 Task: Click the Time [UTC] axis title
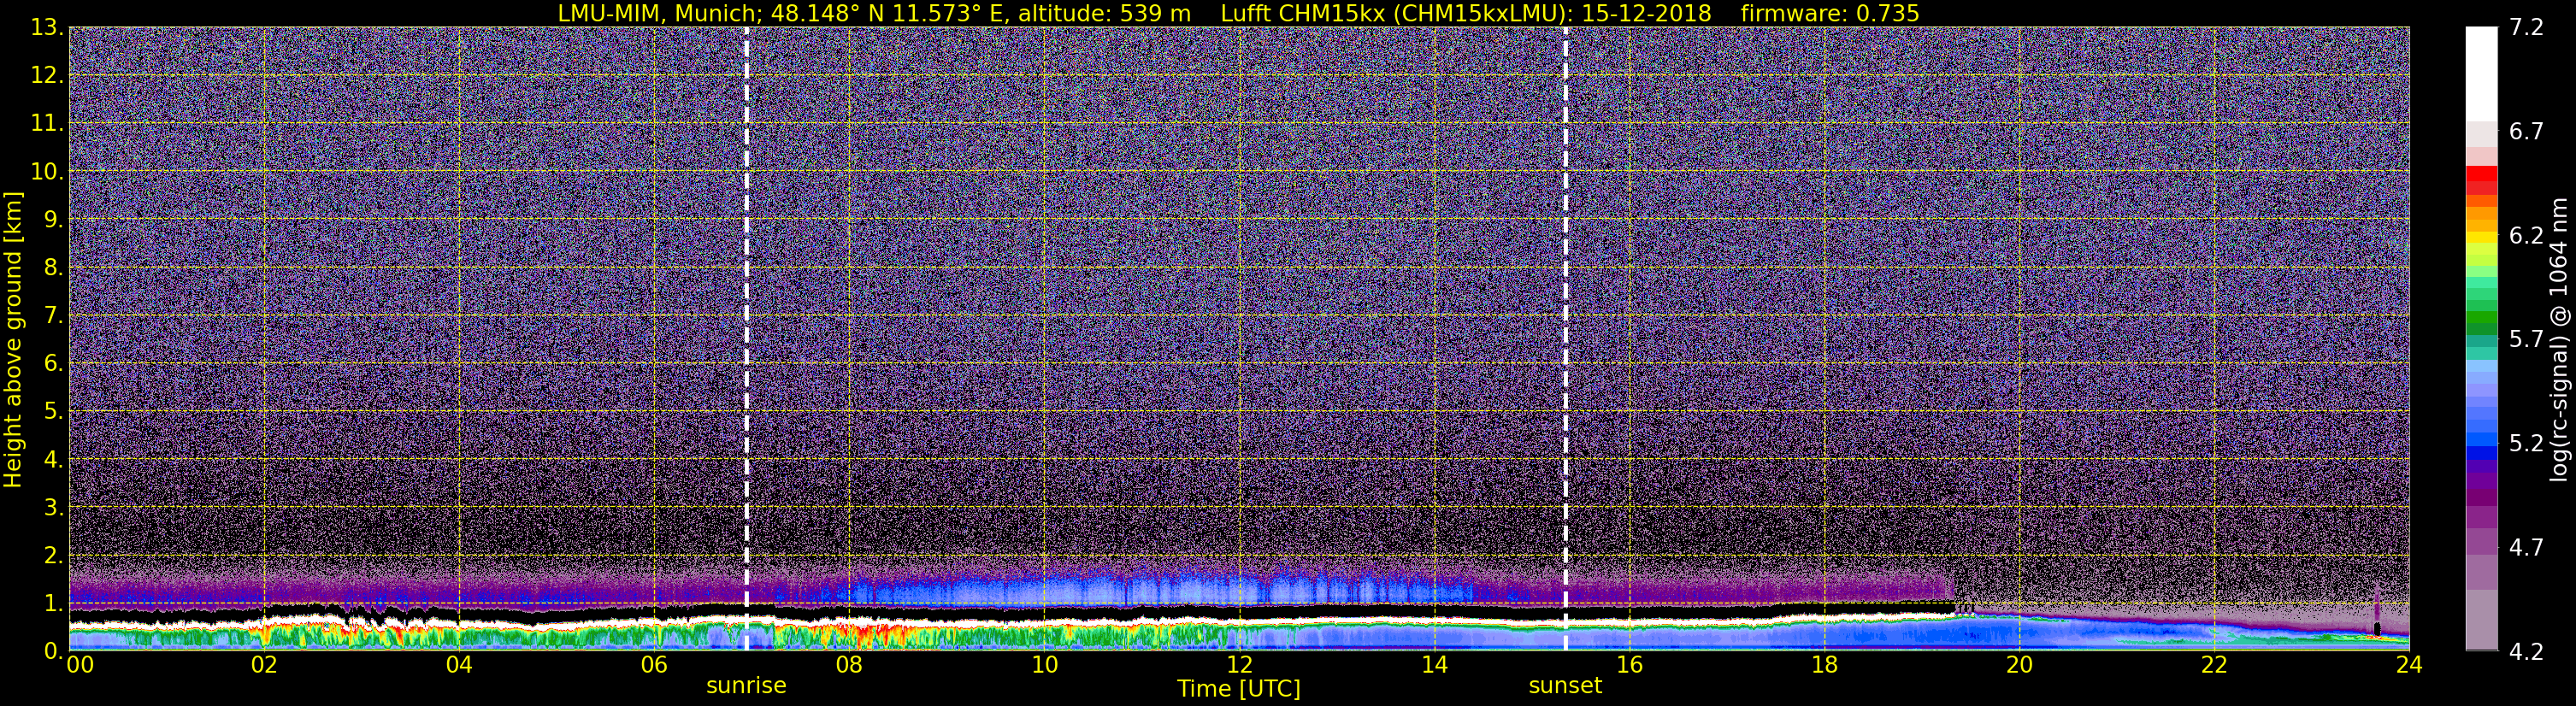(x=1239, y=689)
